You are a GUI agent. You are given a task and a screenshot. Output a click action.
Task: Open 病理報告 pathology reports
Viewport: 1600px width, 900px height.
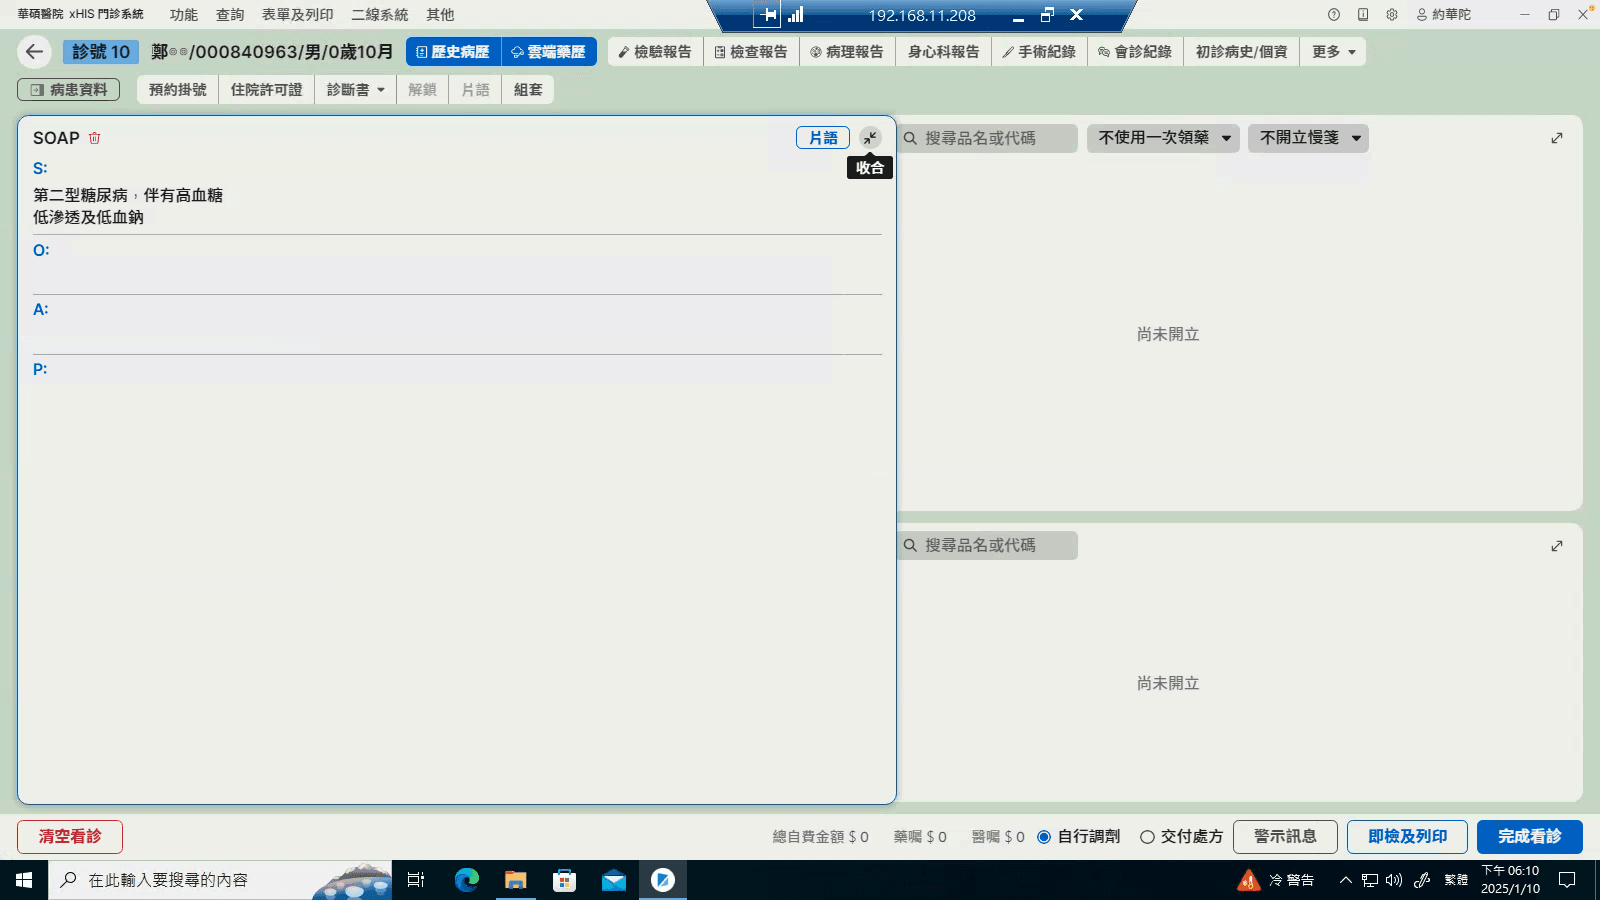(x=847, y=52)
